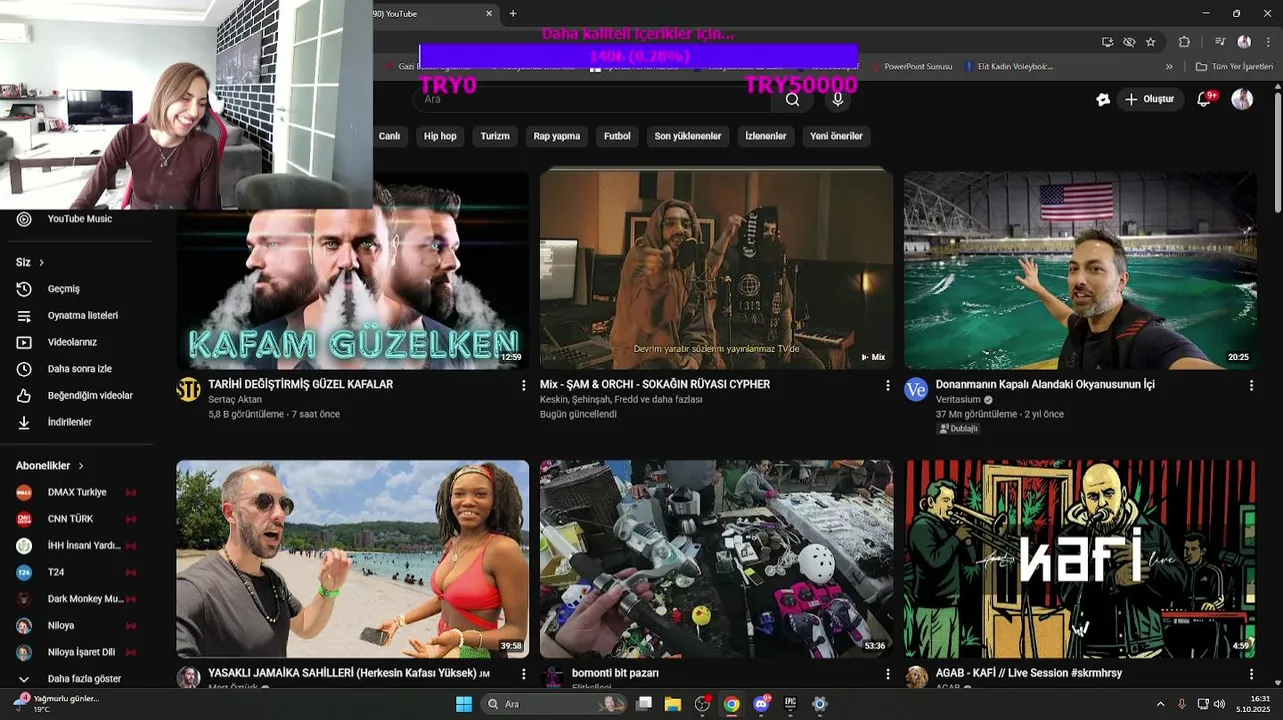Show hidden system tray icons chevron
Viewport: 1283px width, 720px height.
tap(1160, 704)
